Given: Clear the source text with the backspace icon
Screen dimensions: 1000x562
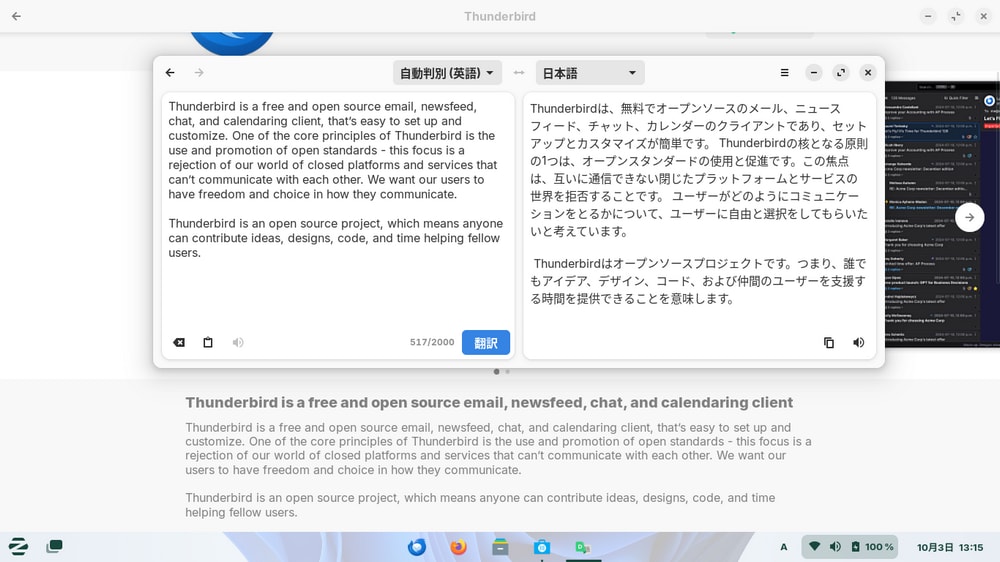Looking at the screenshot, I should tap(179, 342).
